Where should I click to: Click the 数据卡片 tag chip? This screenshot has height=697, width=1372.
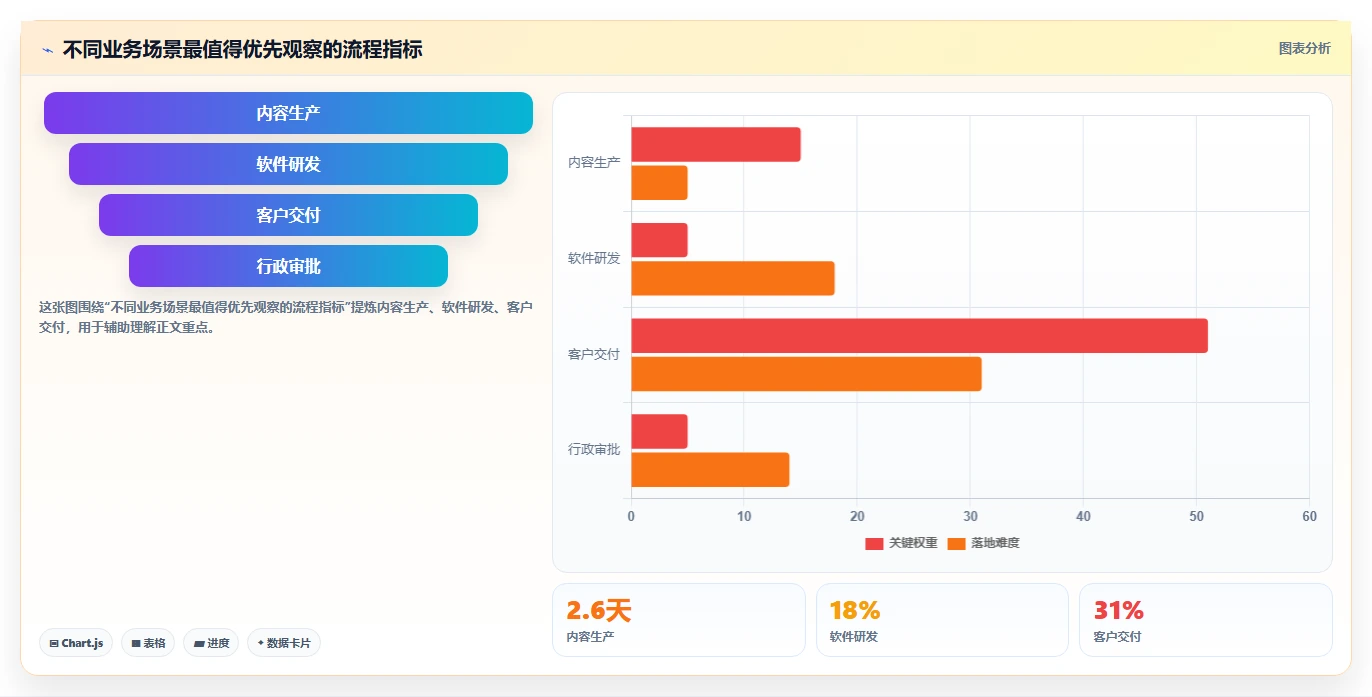click(x=284, y=643)
